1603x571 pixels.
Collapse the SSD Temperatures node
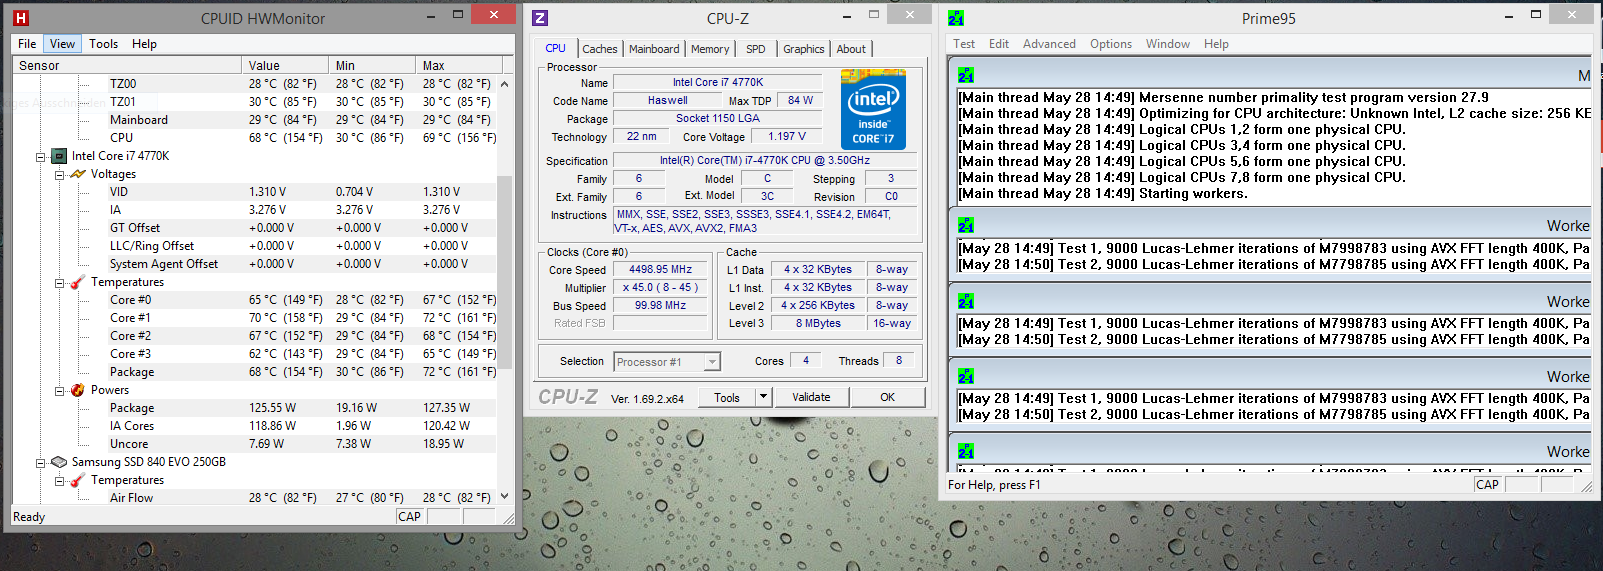coord(60,481)
